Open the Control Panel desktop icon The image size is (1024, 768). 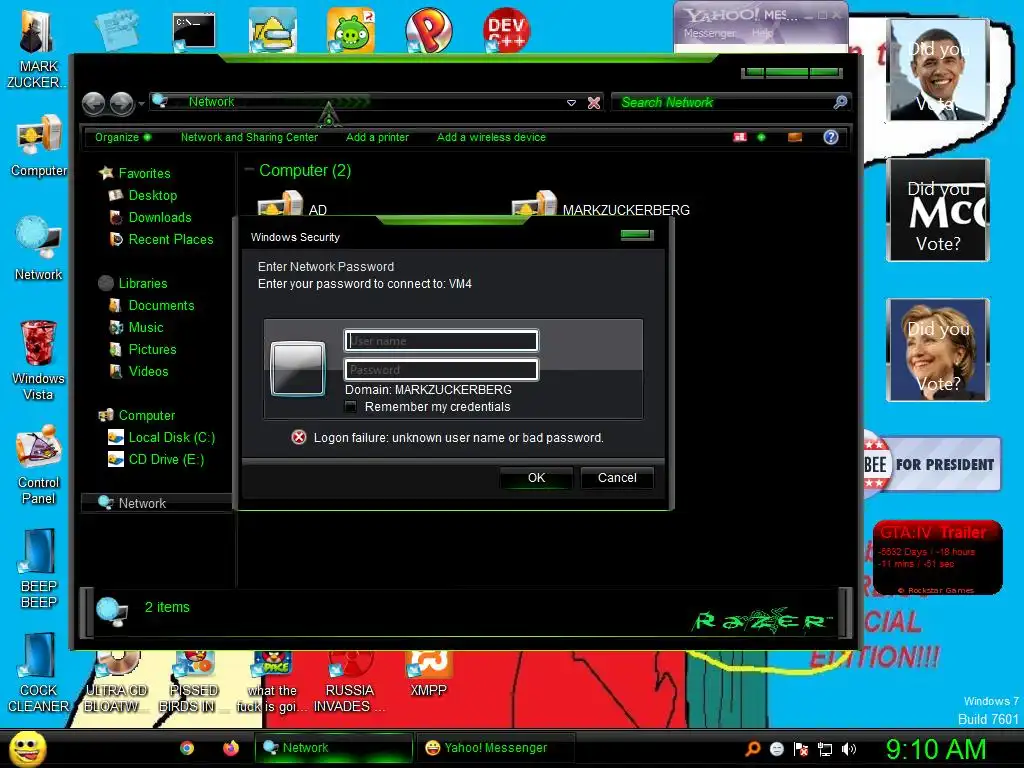pyautogui.click(x=39, y=464)
